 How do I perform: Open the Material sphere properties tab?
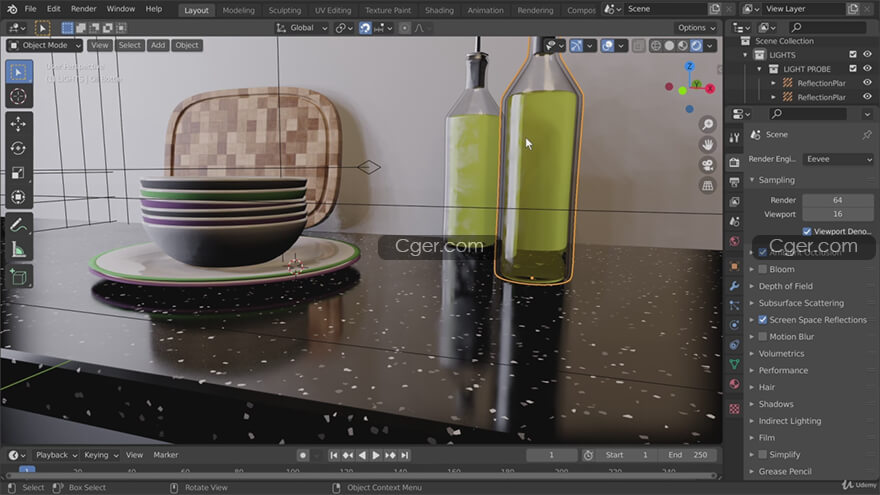(734, 384)
